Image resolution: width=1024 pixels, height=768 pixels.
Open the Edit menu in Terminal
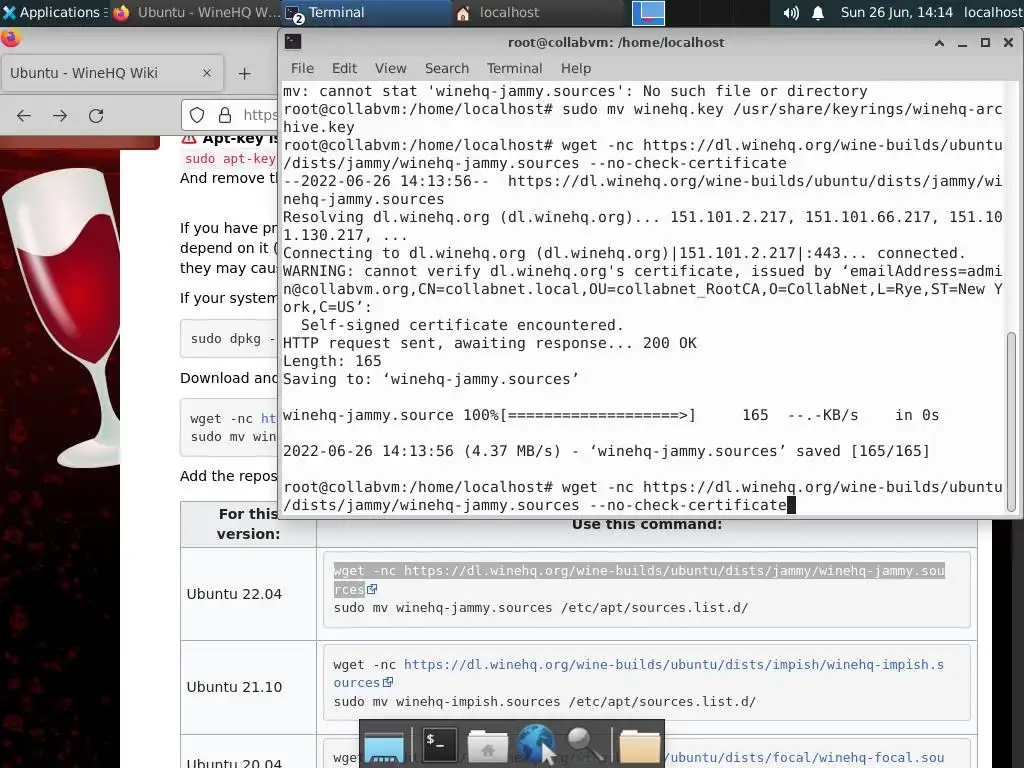344,68
